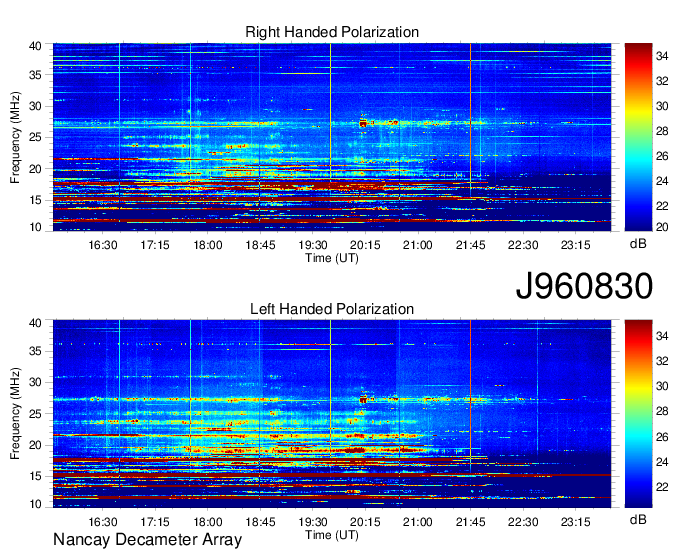Click the 25 MHz tick on the top plot
680x552 pixels.
35,137
